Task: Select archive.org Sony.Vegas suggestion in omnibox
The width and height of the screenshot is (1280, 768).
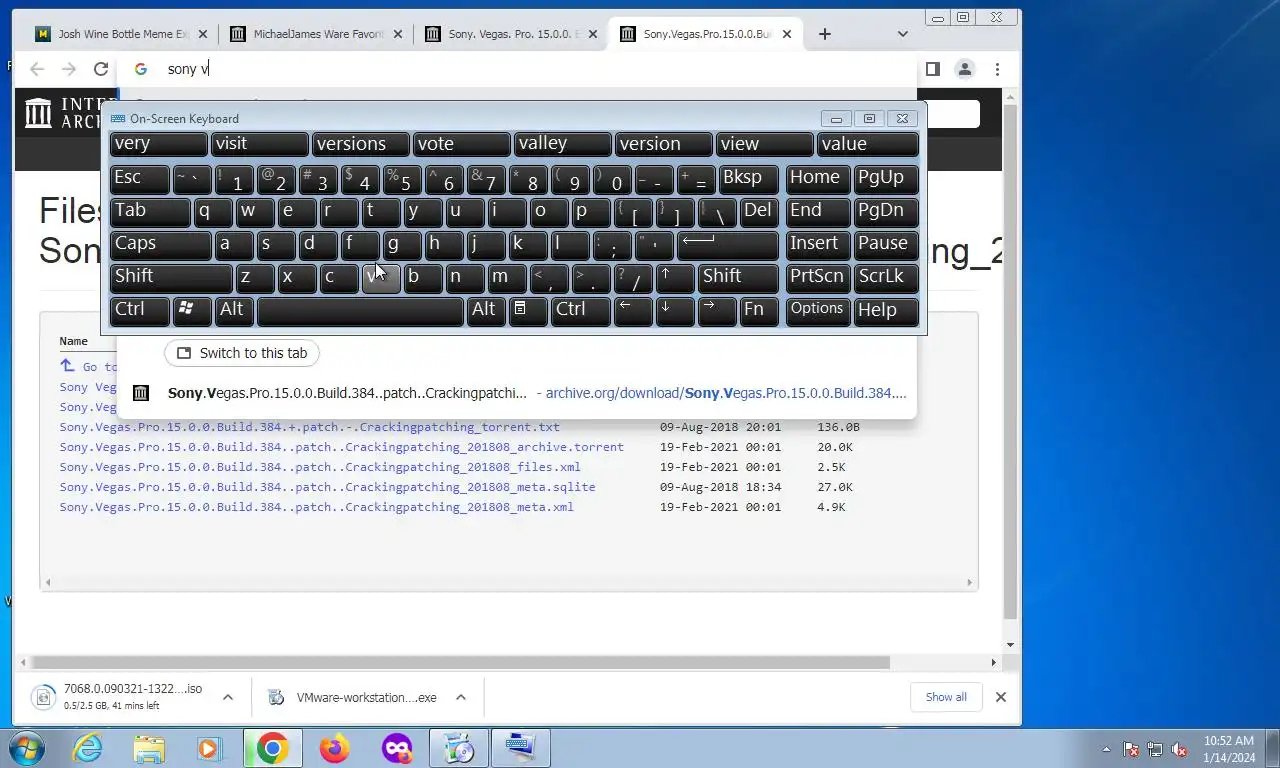Action: [516, 393]
